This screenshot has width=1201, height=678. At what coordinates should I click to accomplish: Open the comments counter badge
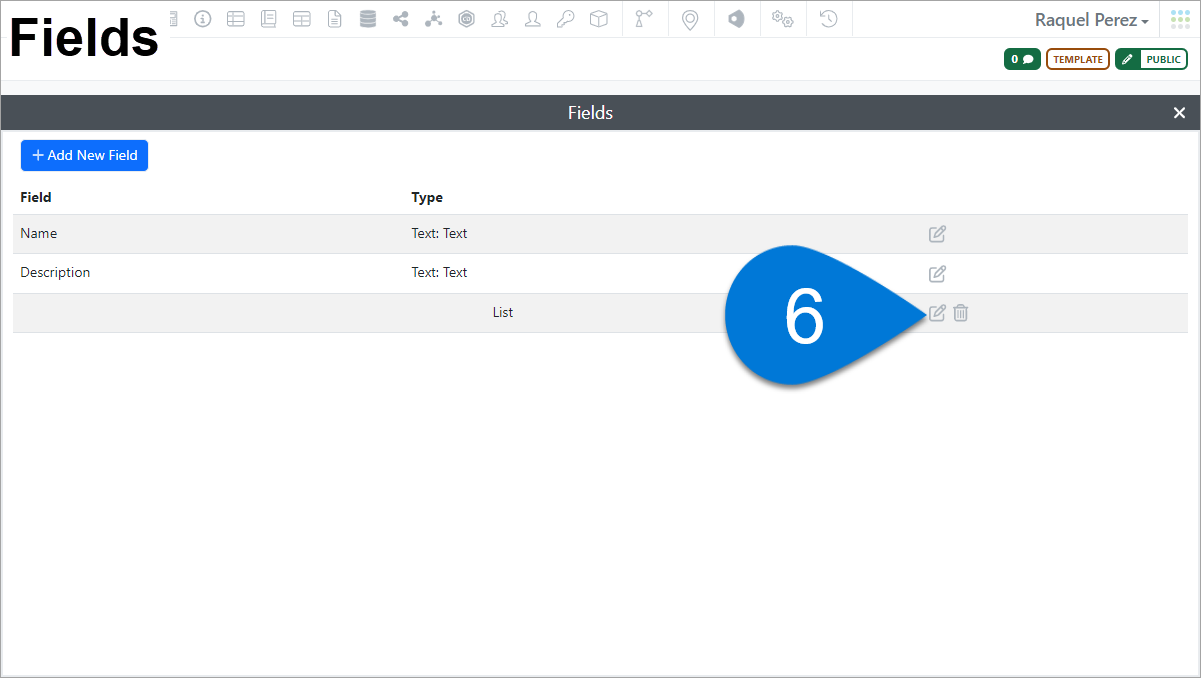coord(1022,59)
